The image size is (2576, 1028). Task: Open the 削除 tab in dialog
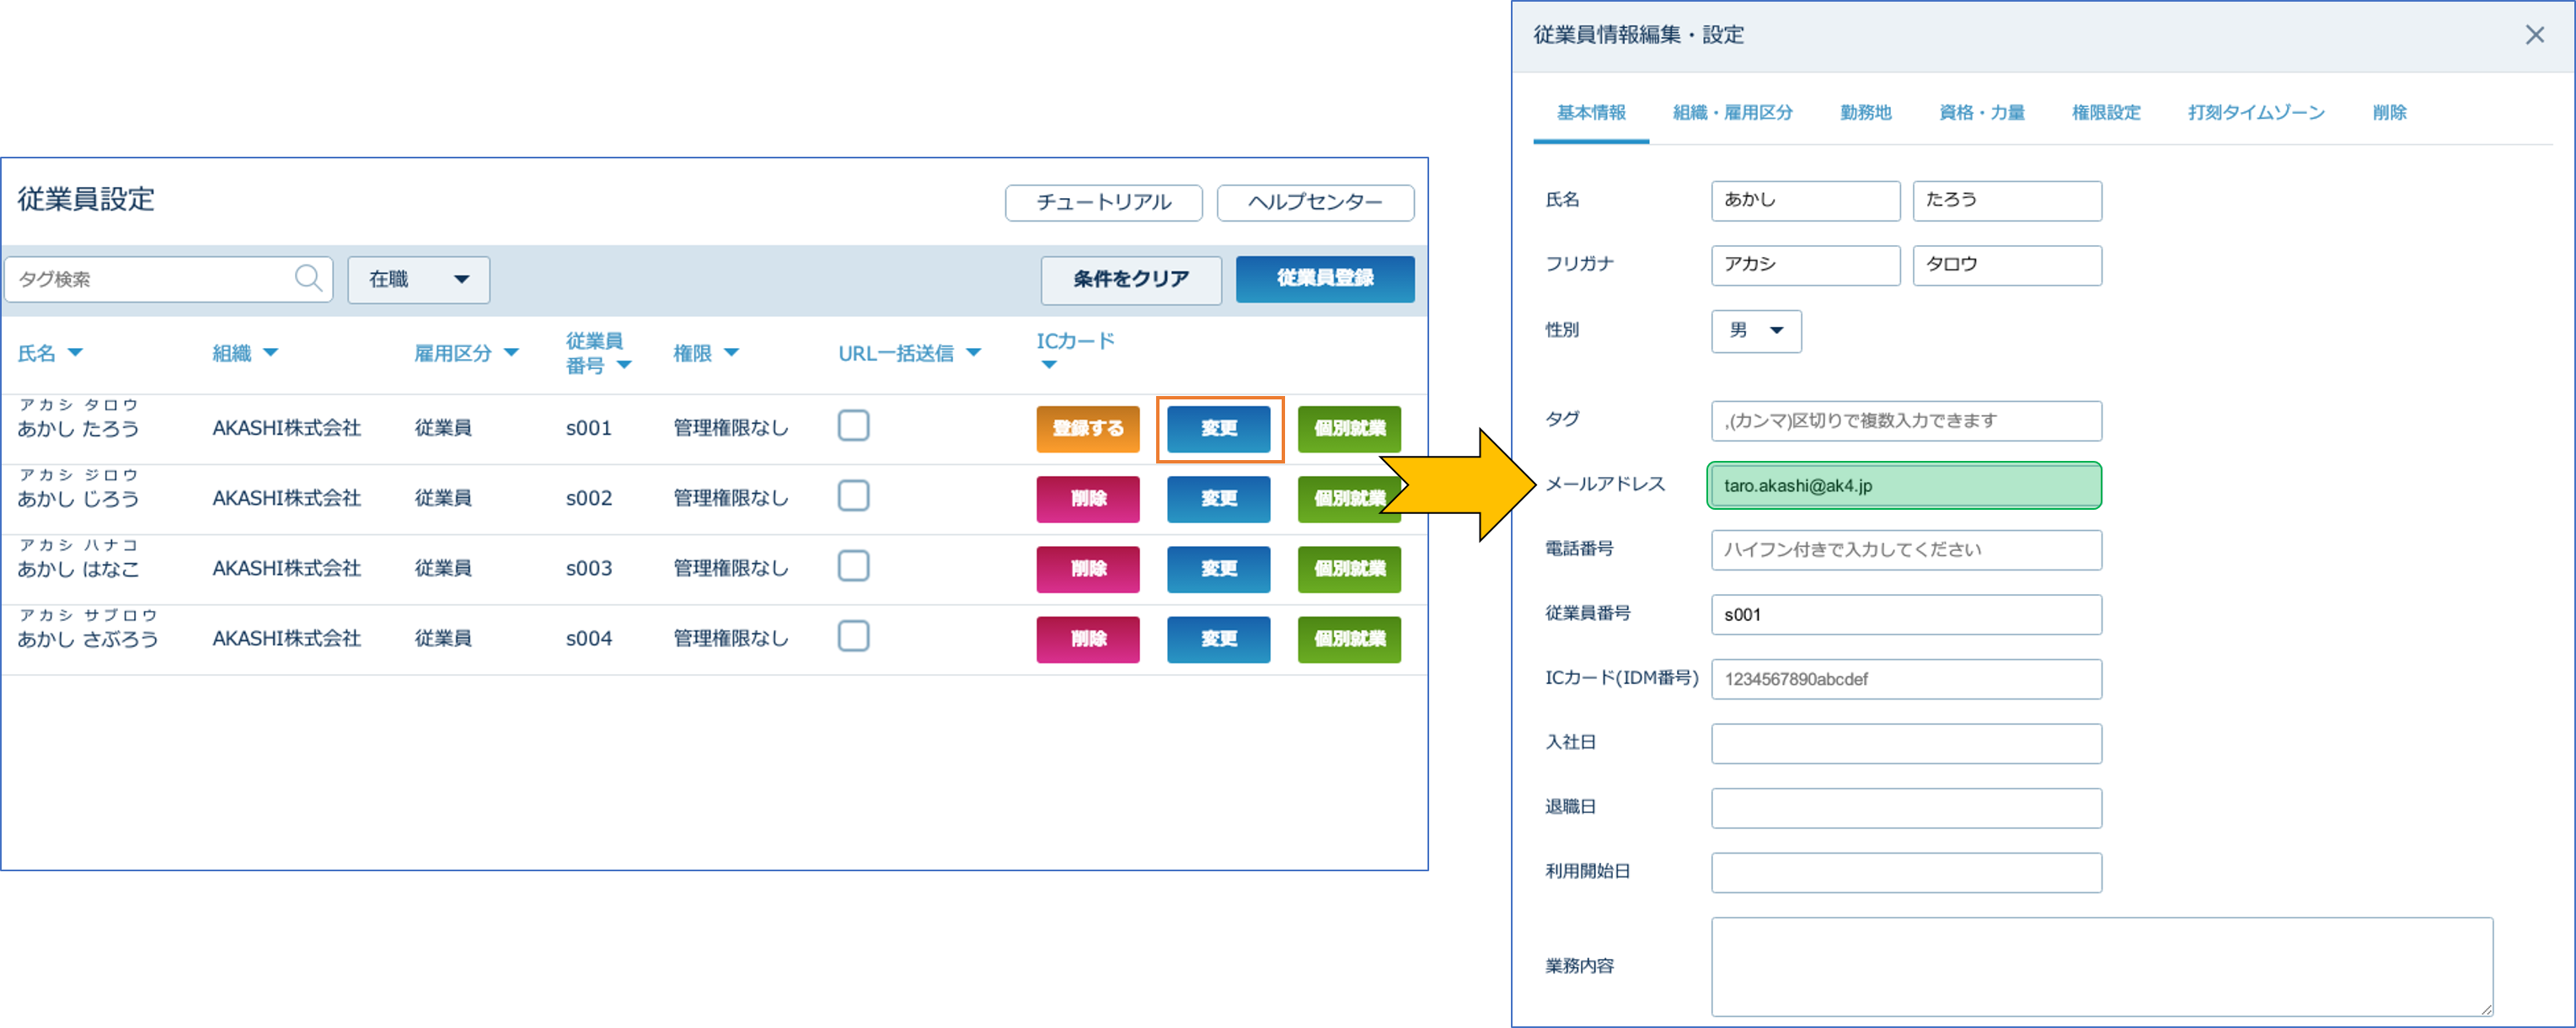point(2389,113)
